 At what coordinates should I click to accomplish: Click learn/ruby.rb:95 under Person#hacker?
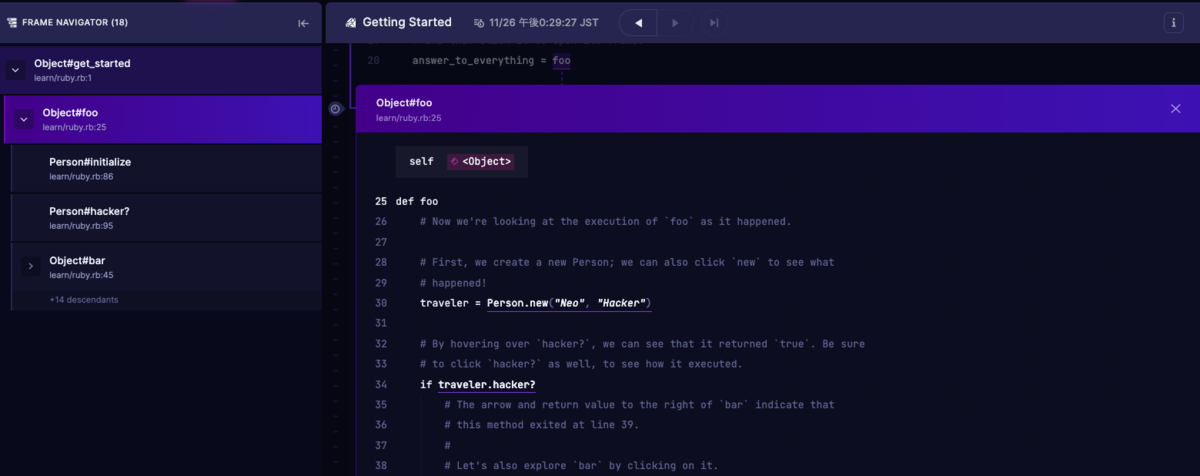pos(81,226)
